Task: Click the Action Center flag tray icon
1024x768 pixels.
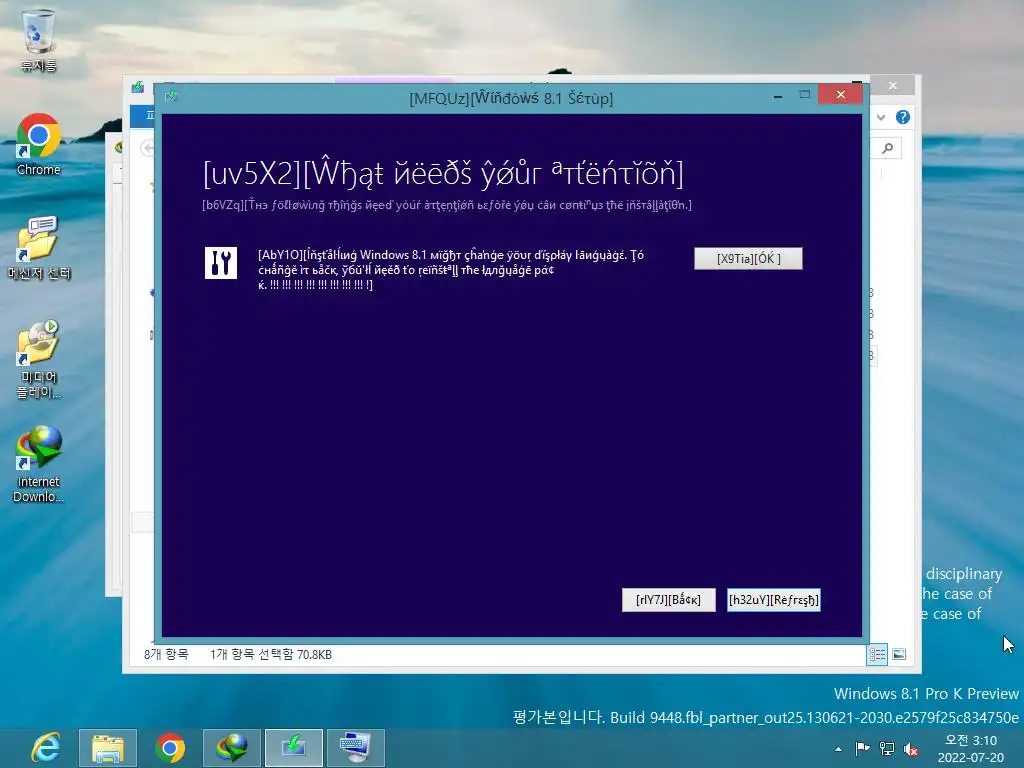Action: click(862, 748)
